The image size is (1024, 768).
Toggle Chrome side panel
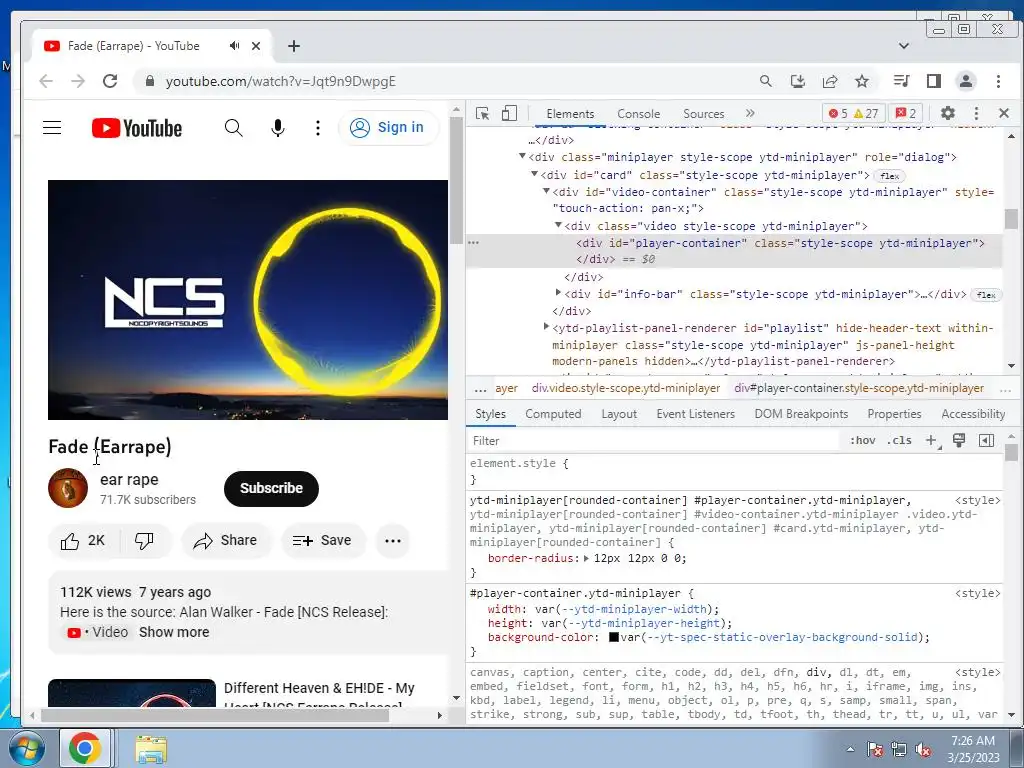pyautogui.click(x=934, y=81)
